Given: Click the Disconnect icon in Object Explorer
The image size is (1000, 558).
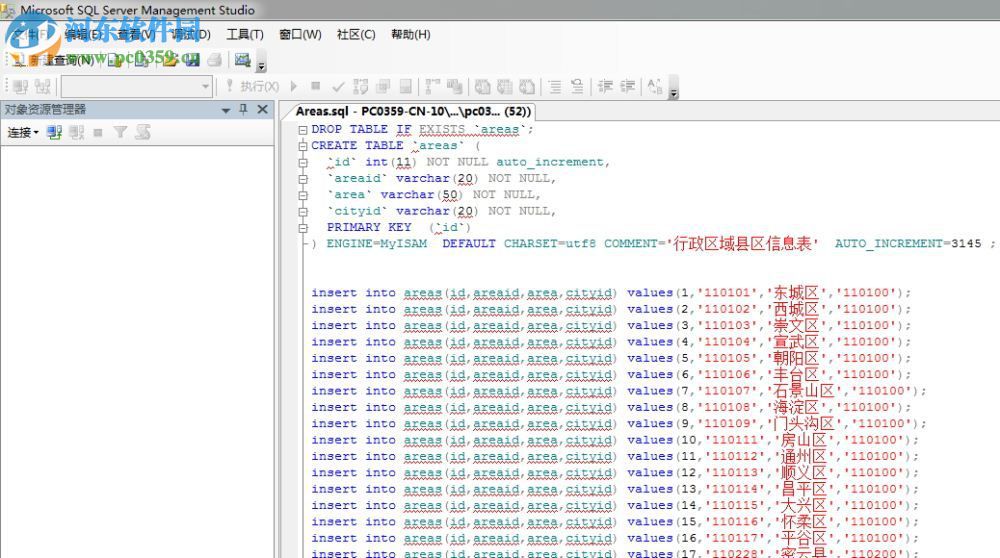Looking at the screenshot, I should pyautogui.click(x=77, y=132).
